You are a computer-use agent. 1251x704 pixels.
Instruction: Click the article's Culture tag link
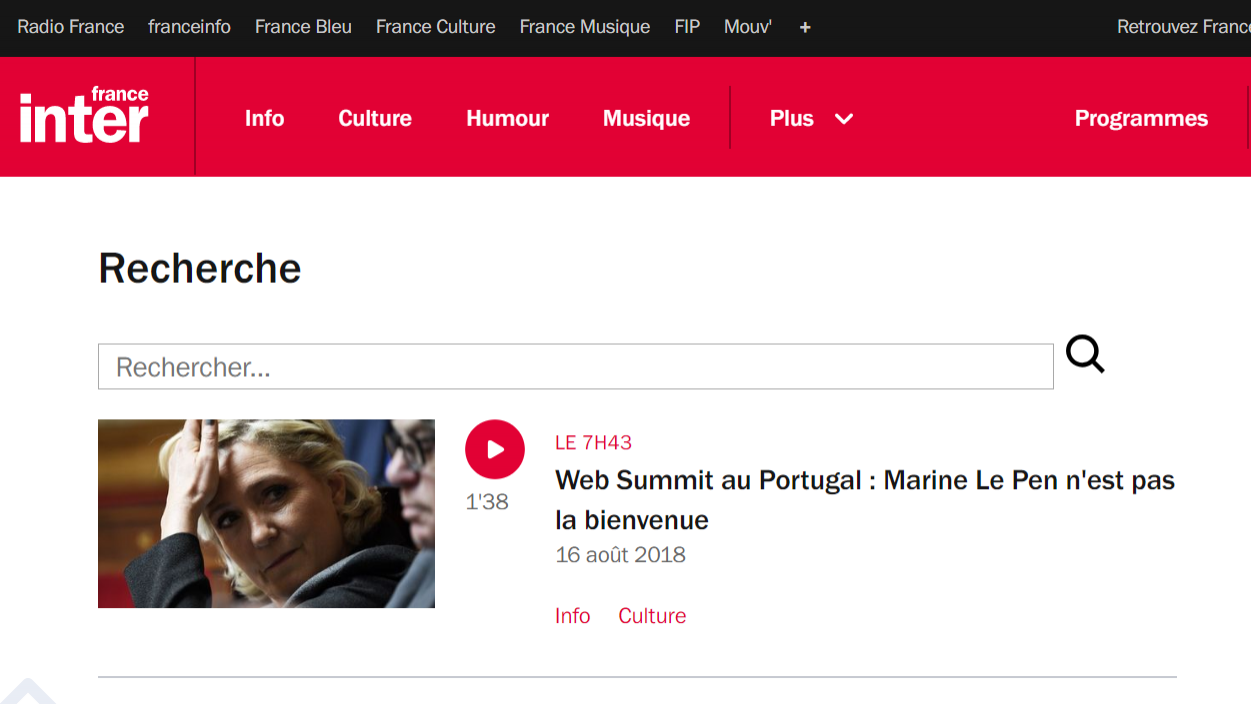click(x=652, y=616)
